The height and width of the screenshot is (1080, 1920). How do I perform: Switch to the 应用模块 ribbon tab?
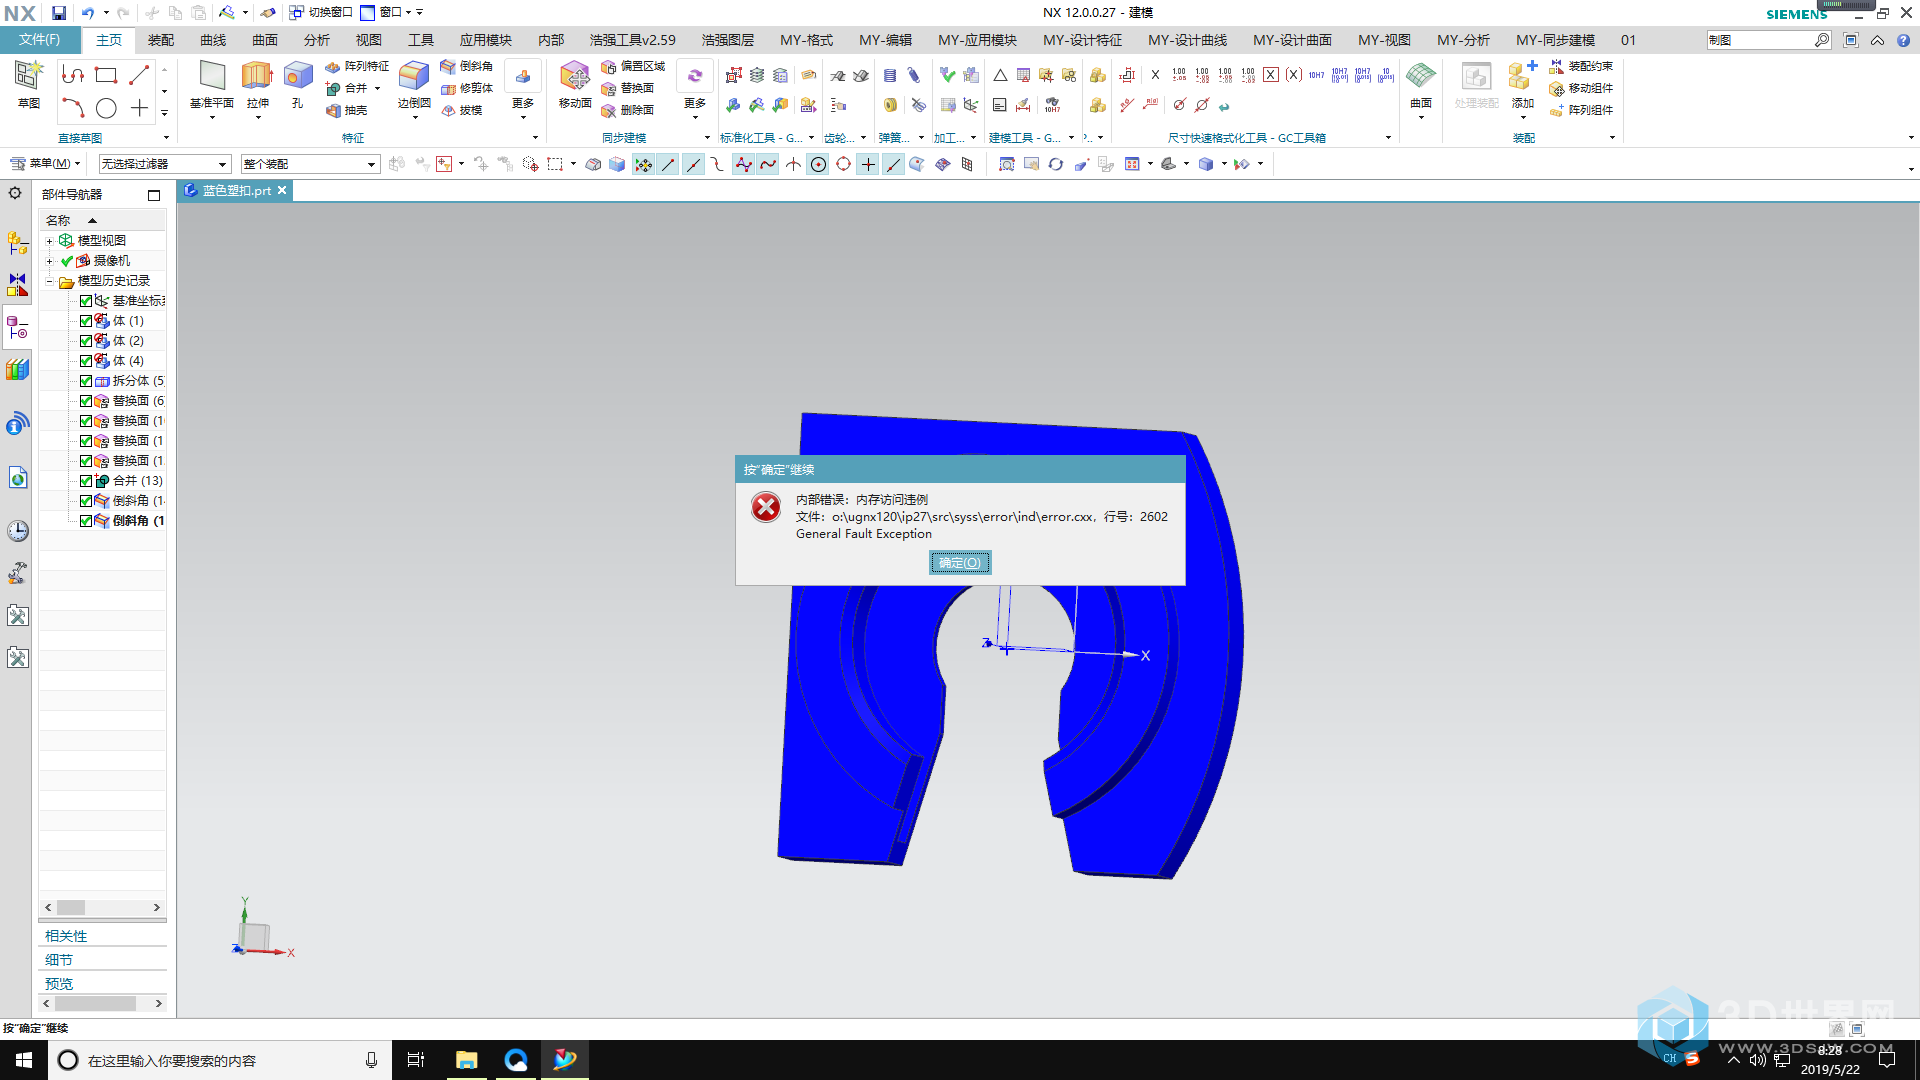[x=486, y=40]
